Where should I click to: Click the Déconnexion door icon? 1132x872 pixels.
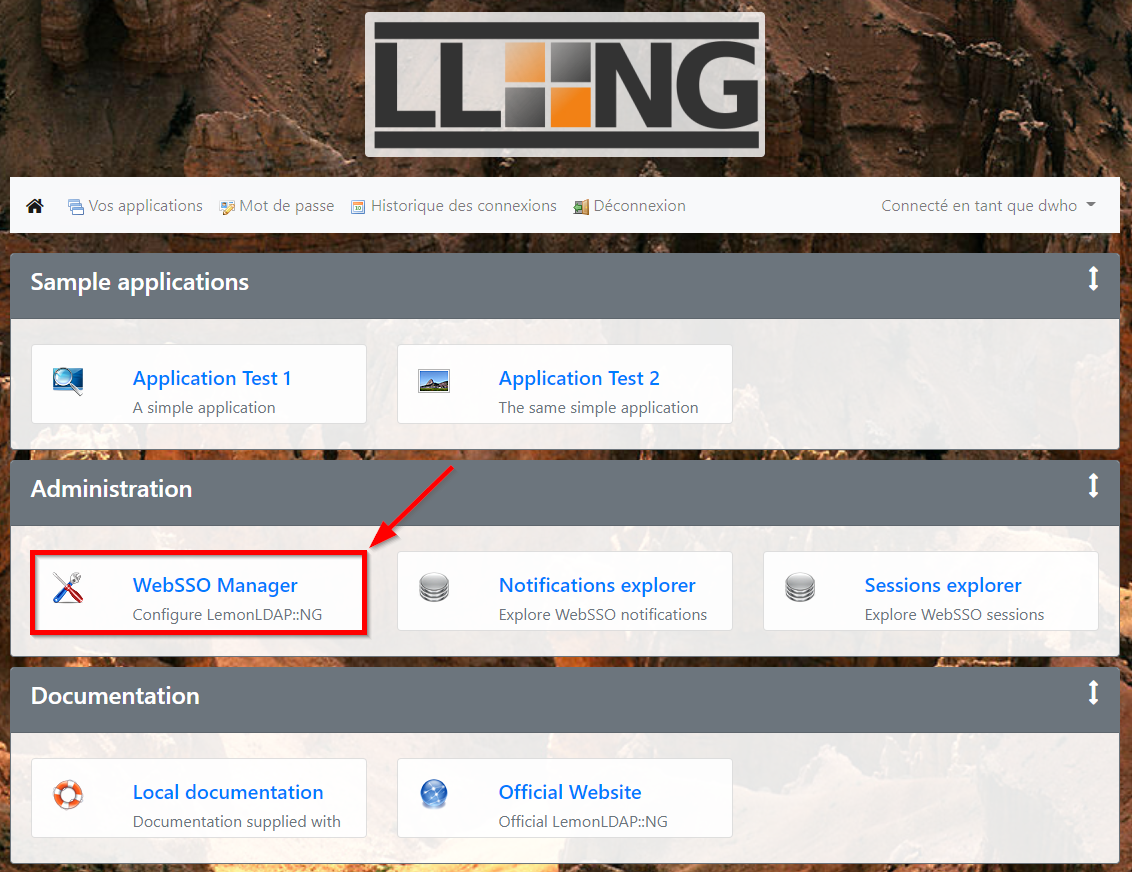[x=581, y=207]
